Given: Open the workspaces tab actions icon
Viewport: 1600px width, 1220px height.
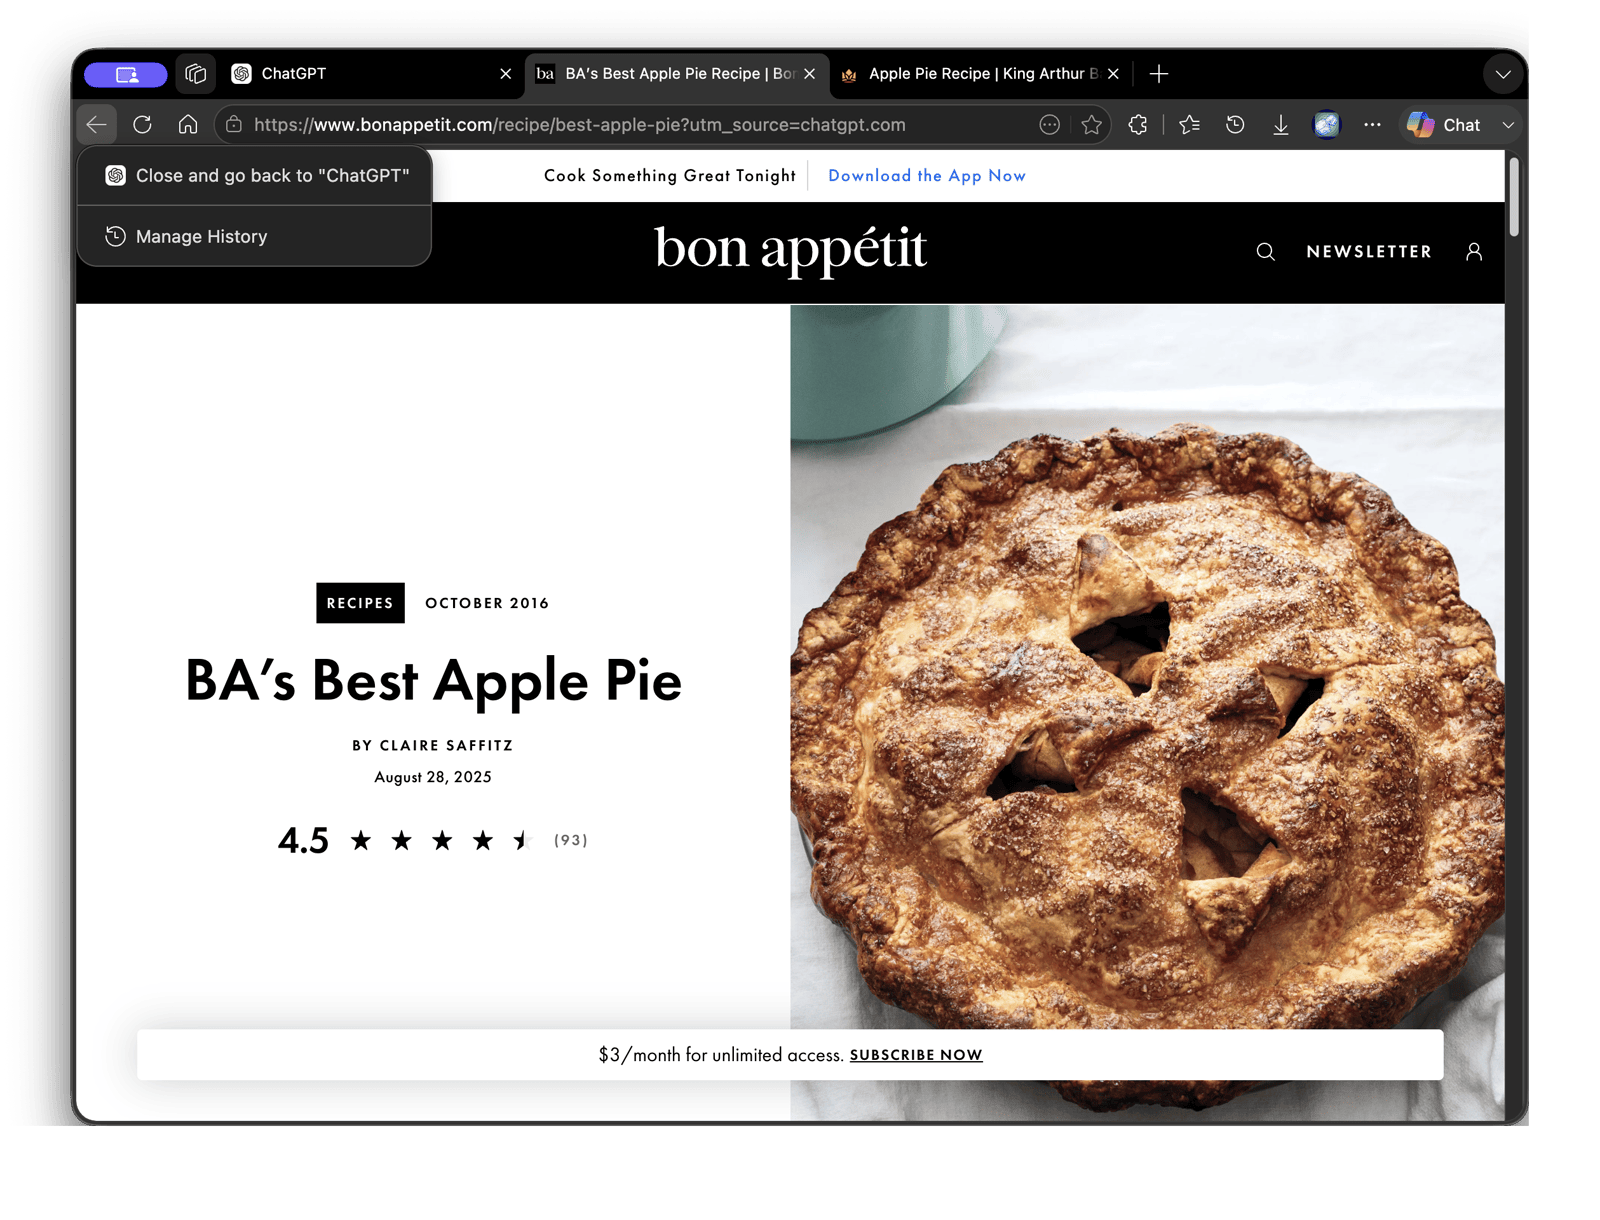Looking at the screenshot, I should [x=195, y=74].
